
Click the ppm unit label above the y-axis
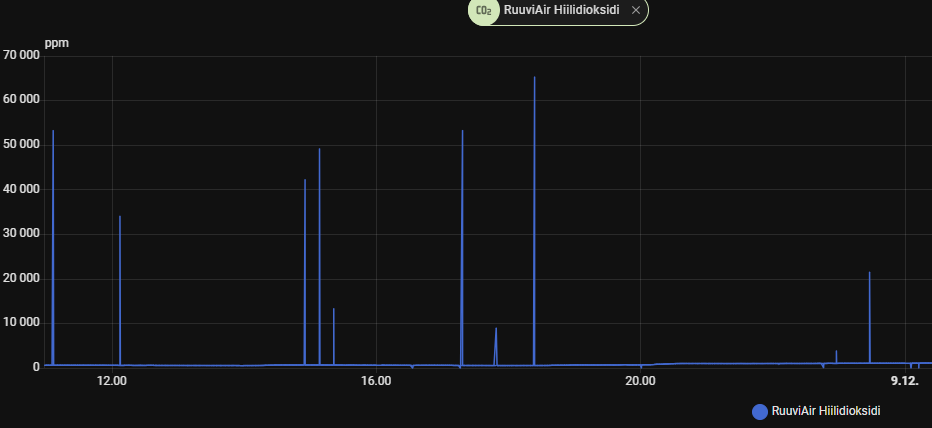(56, 44)
